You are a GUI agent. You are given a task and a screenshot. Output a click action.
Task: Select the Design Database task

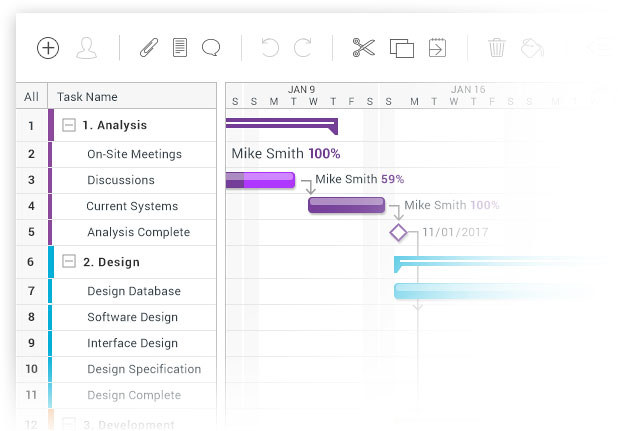coord(134,291)
